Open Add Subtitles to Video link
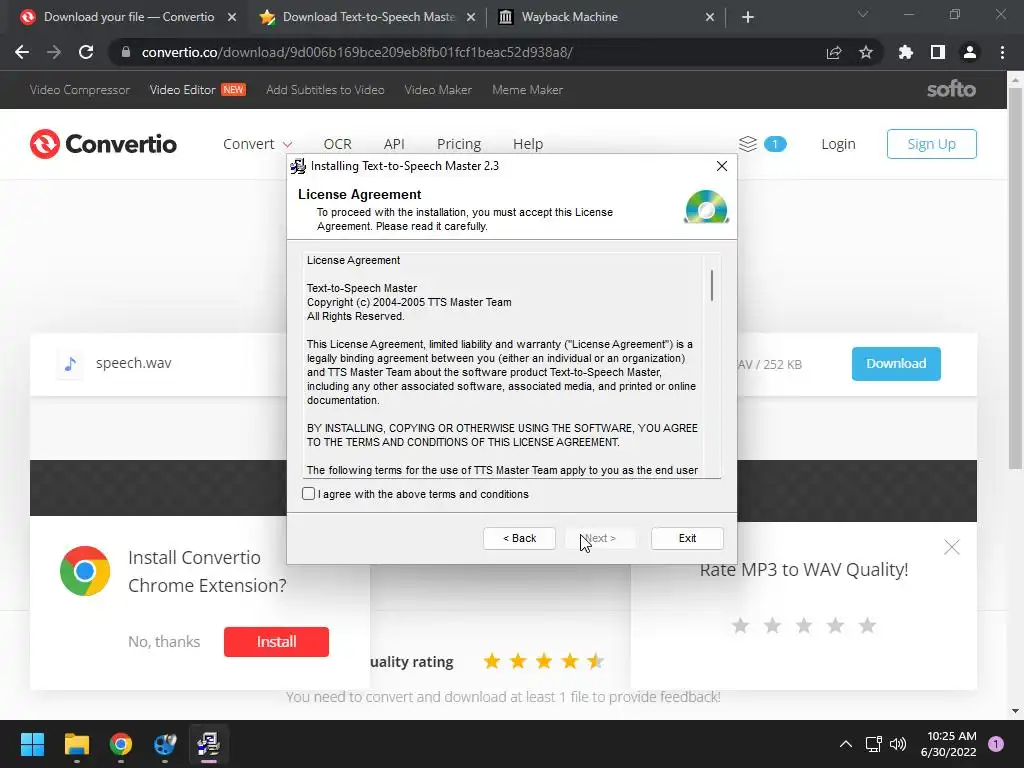The image size is (1024, 768). [325, 89]
